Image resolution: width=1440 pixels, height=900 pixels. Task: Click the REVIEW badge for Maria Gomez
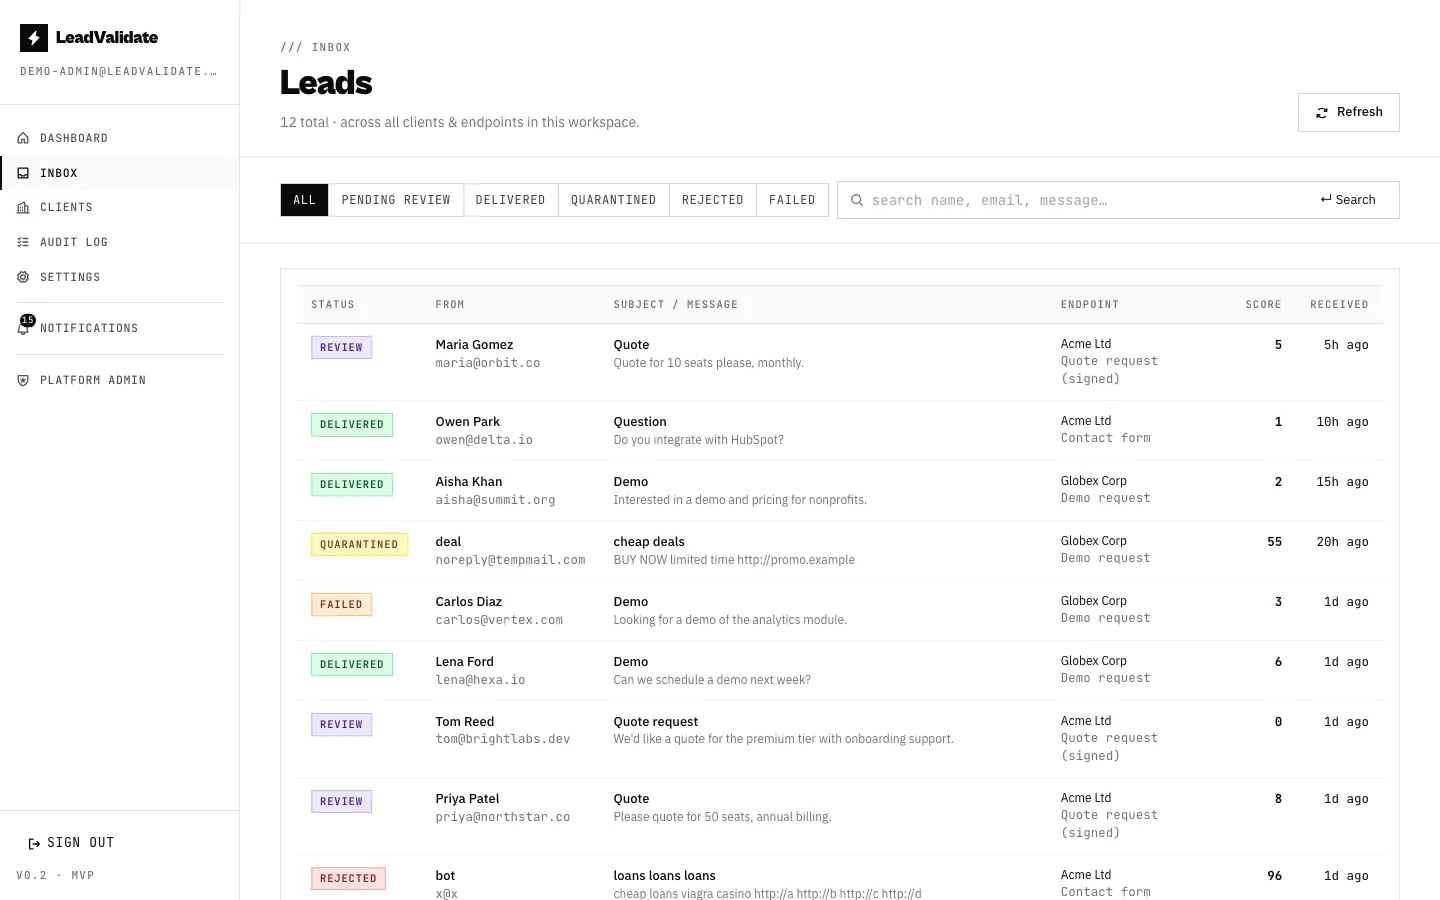pos(342,347)
